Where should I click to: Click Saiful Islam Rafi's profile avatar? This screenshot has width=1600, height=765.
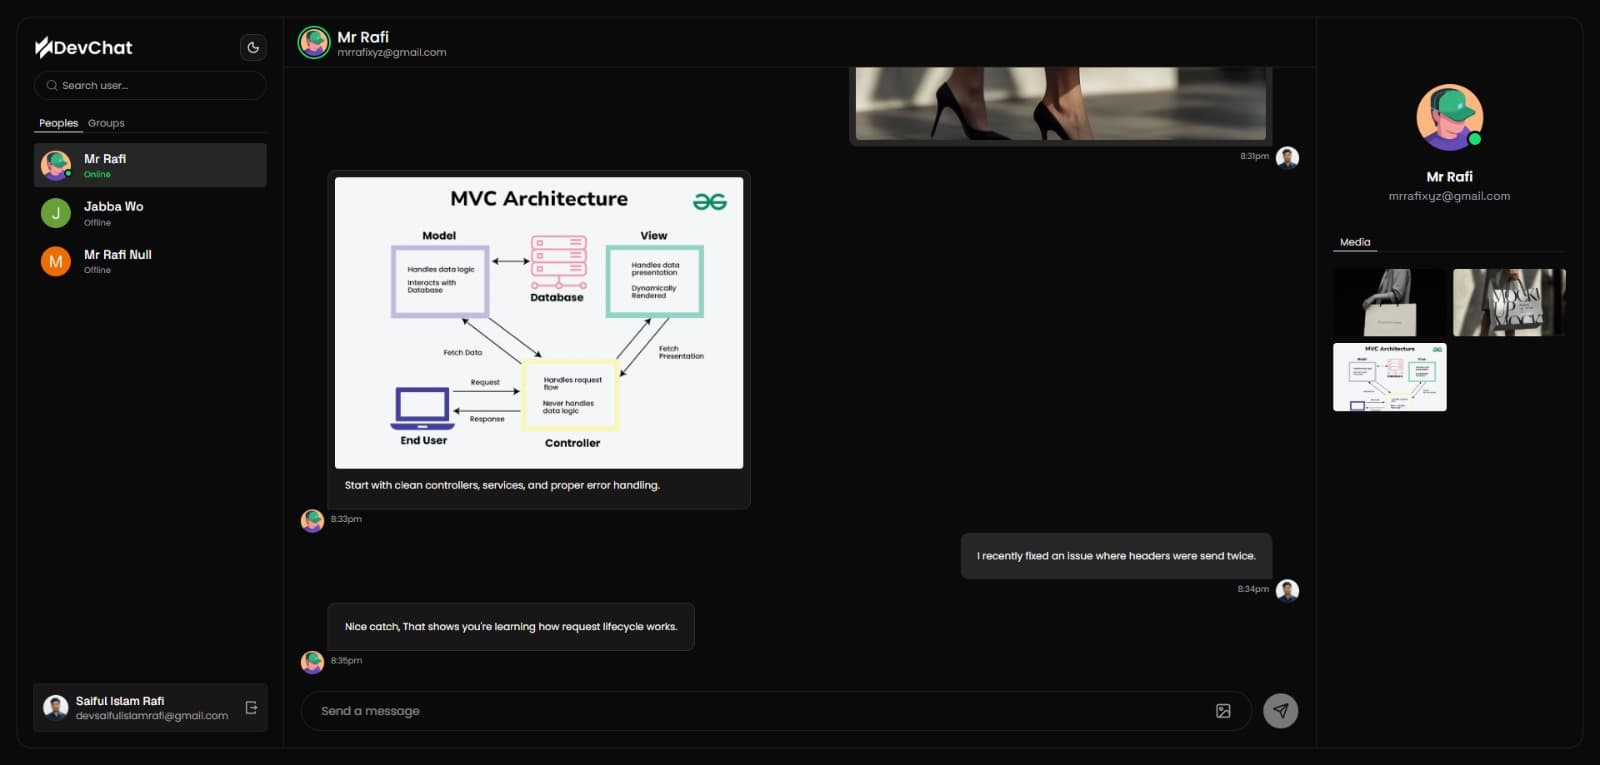click(x=56, y=708)
